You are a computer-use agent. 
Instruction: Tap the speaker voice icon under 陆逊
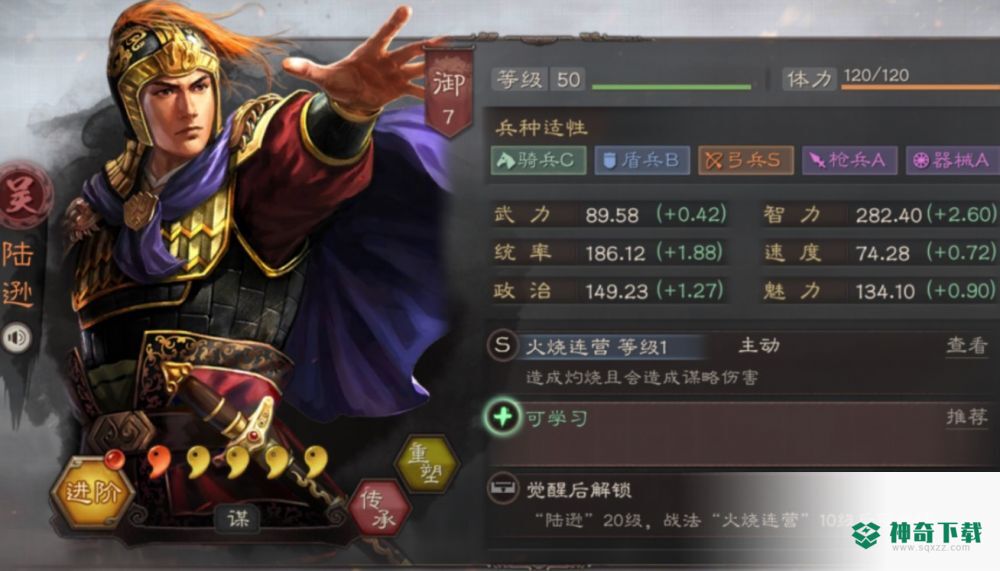17,337
